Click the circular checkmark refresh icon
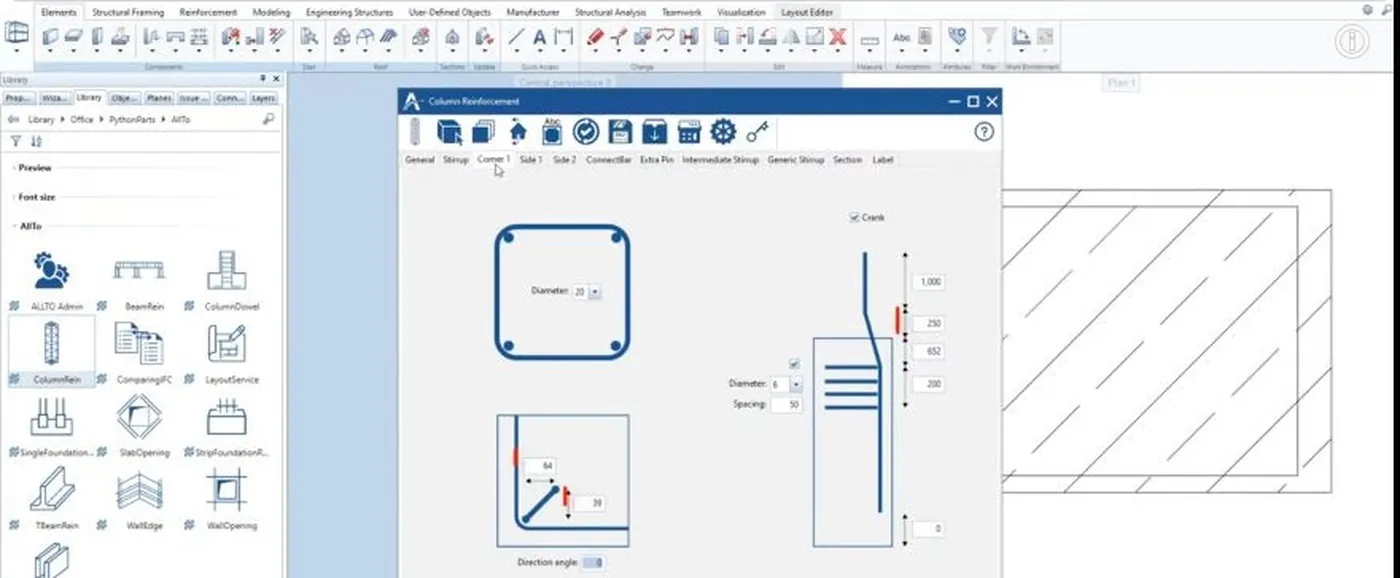The image size is (1400, 578). [585, 132]
